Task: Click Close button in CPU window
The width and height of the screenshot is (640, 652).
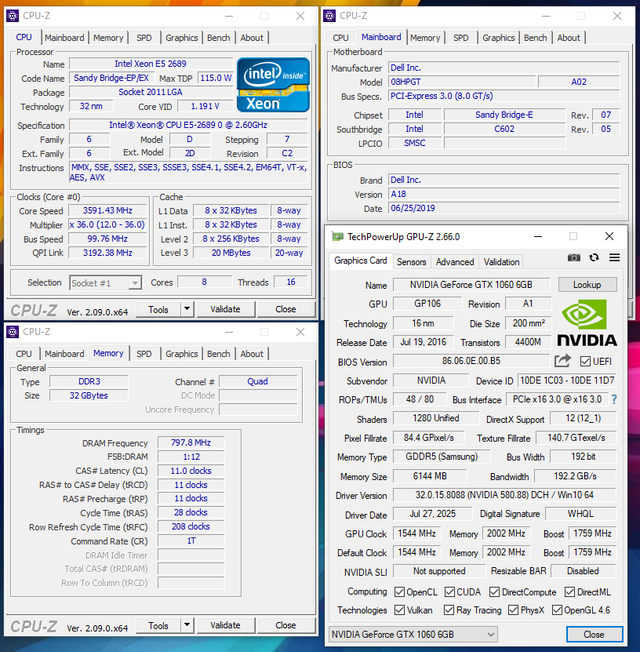Action: [x=286, y=309]
